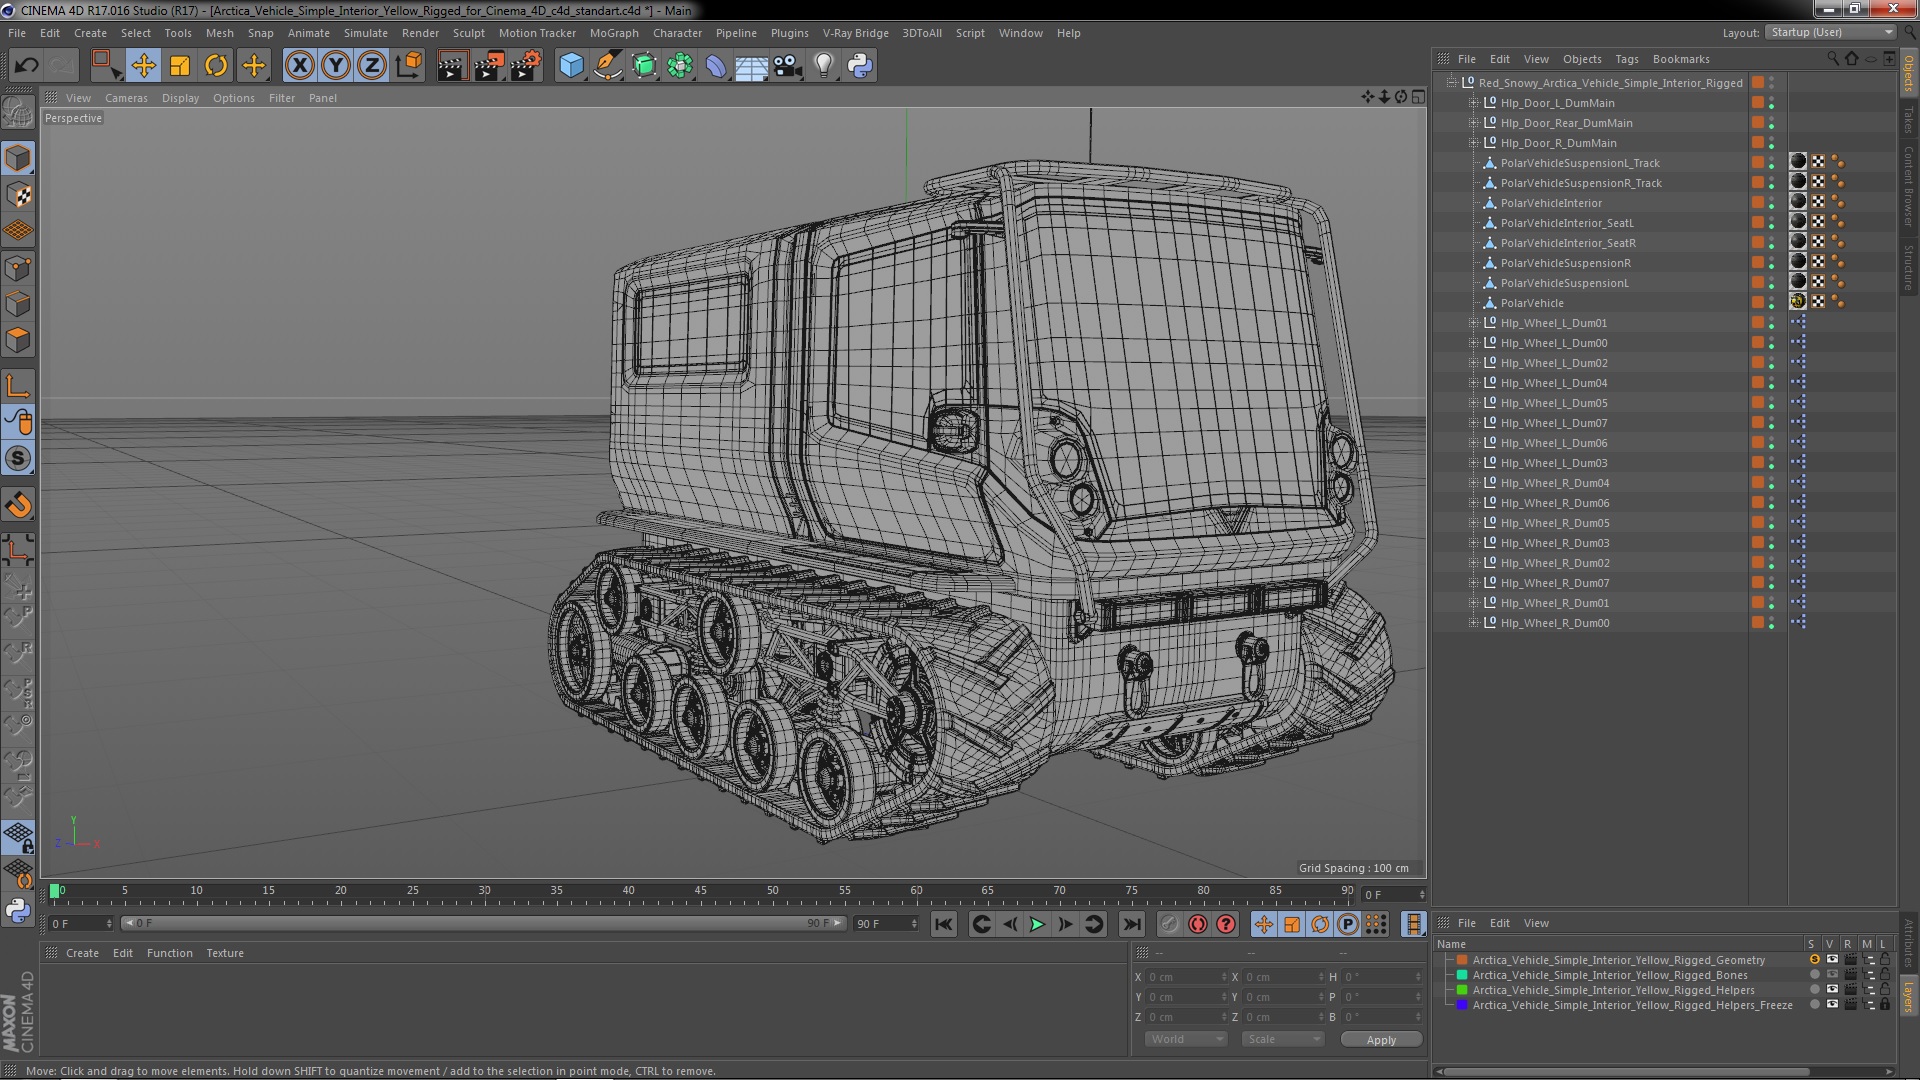Toggle Y axis lock
The height and width of the screenshot is (1080, 1920).
(x=336, y=66)
